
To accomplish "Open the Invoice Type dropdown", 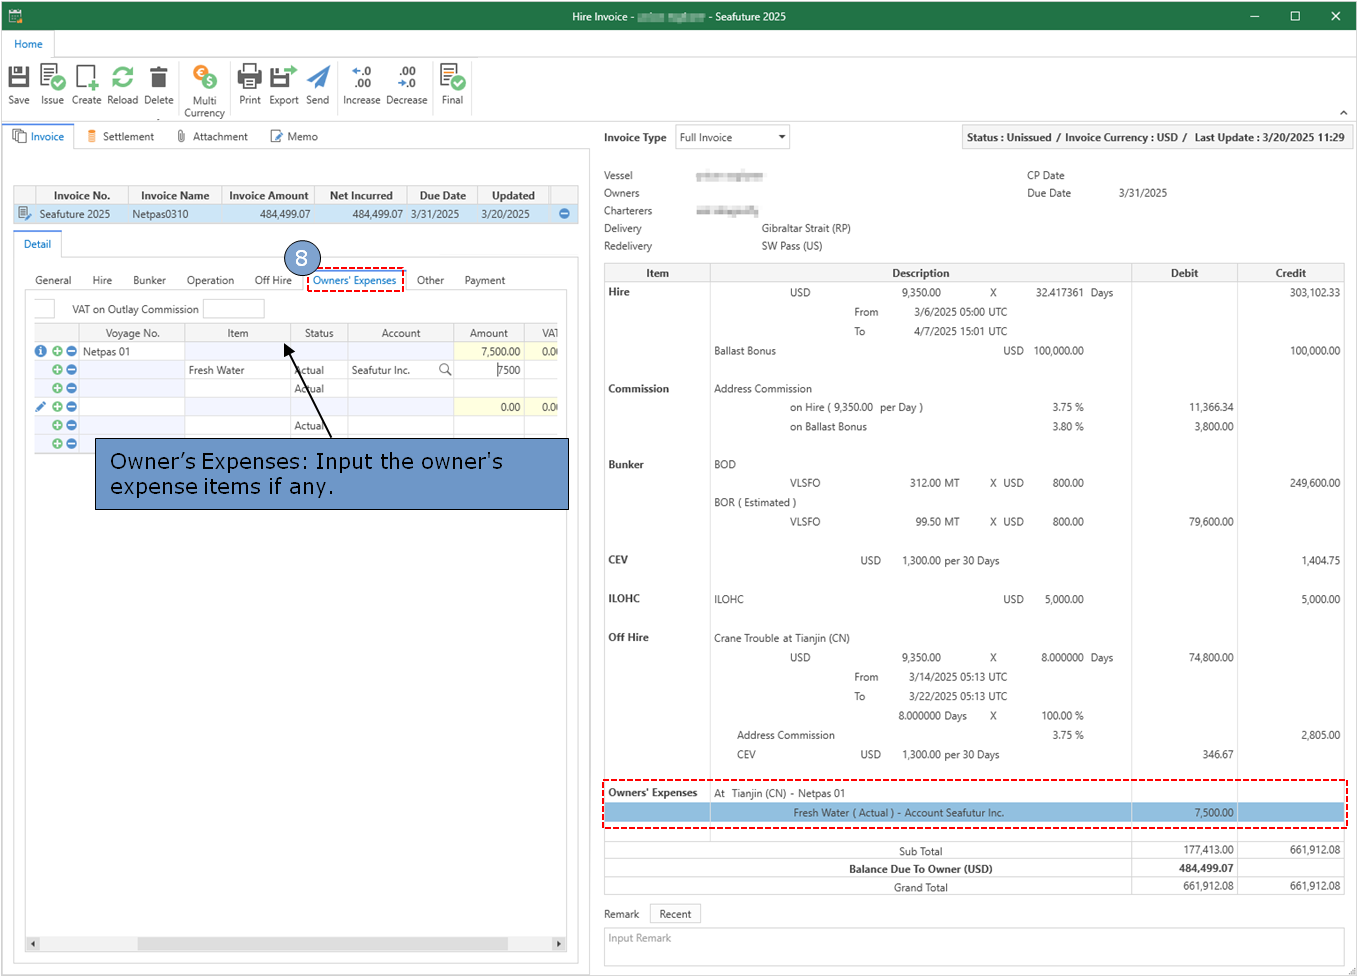I will [781, 137].
